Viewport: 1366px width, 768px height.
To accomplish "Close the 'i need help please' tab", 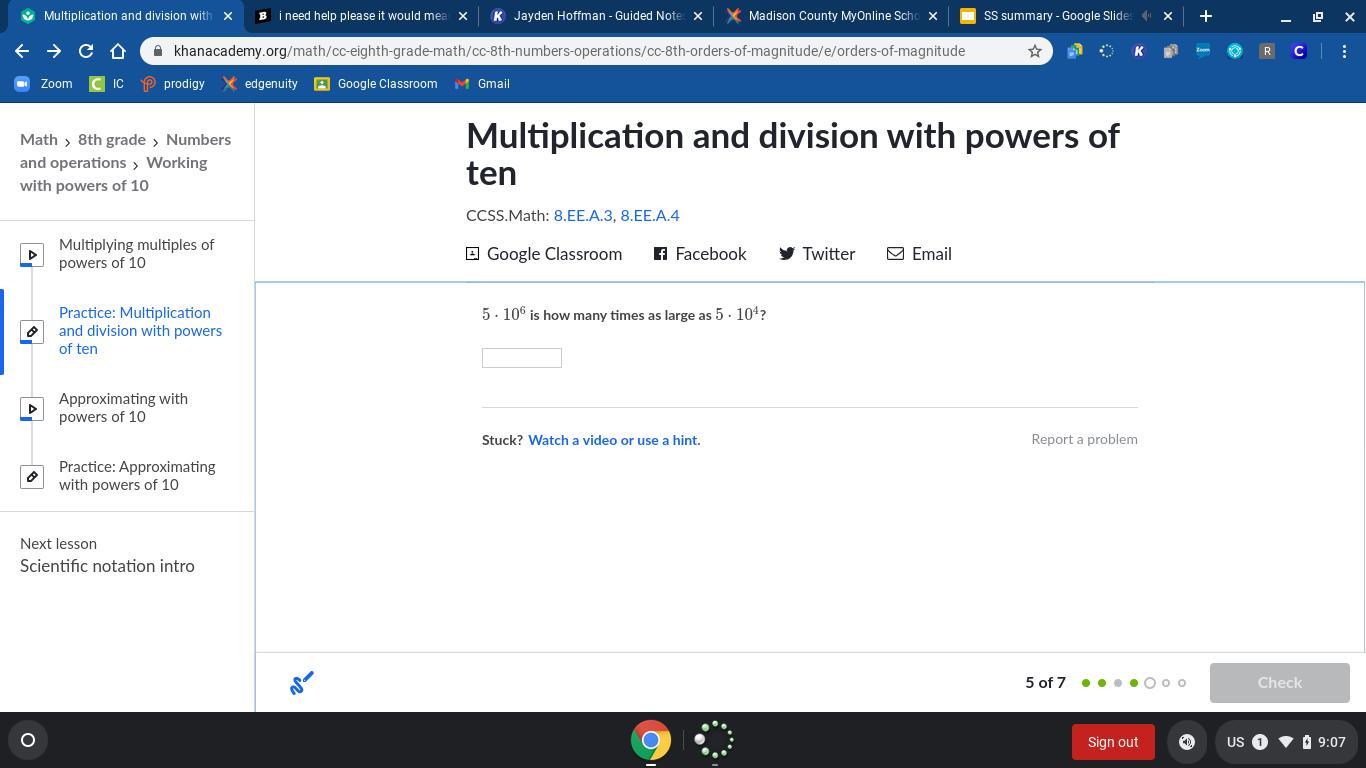I will (464, 16).
